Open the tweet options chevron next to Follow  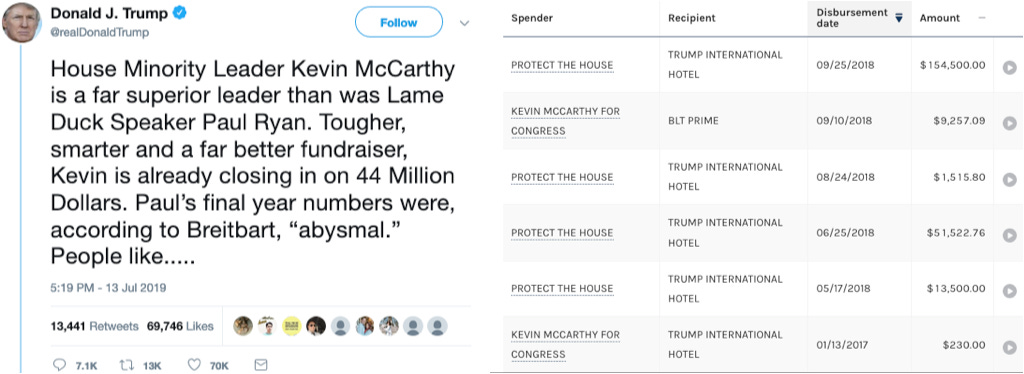(x=464, y=23)
